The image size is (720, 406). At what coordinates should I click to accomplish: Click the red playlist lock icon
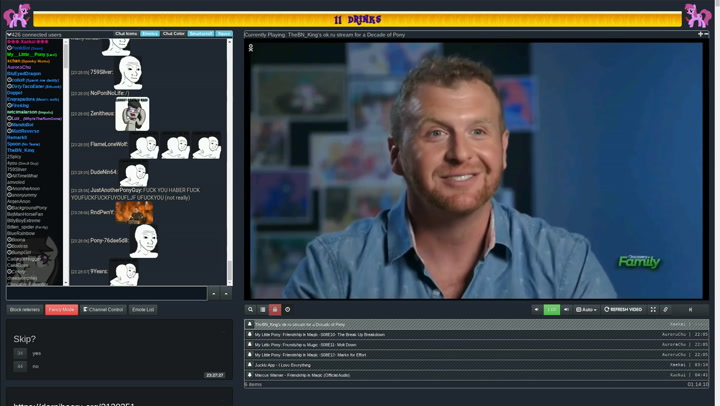click(275, 310)
